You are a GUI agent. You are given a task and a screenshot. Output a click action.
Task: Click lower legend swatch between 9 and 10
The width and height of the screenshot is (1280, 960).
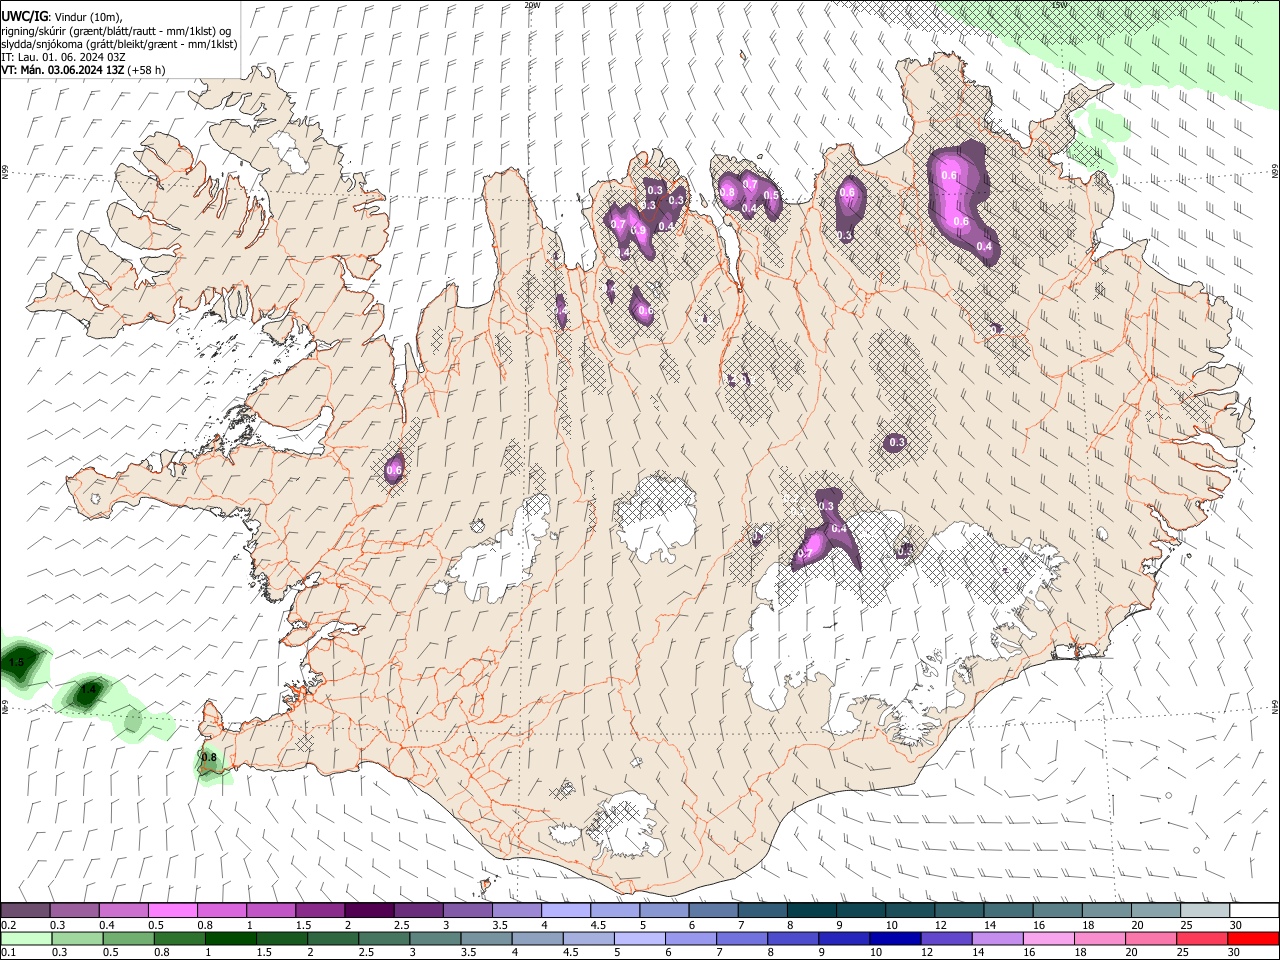844,938
